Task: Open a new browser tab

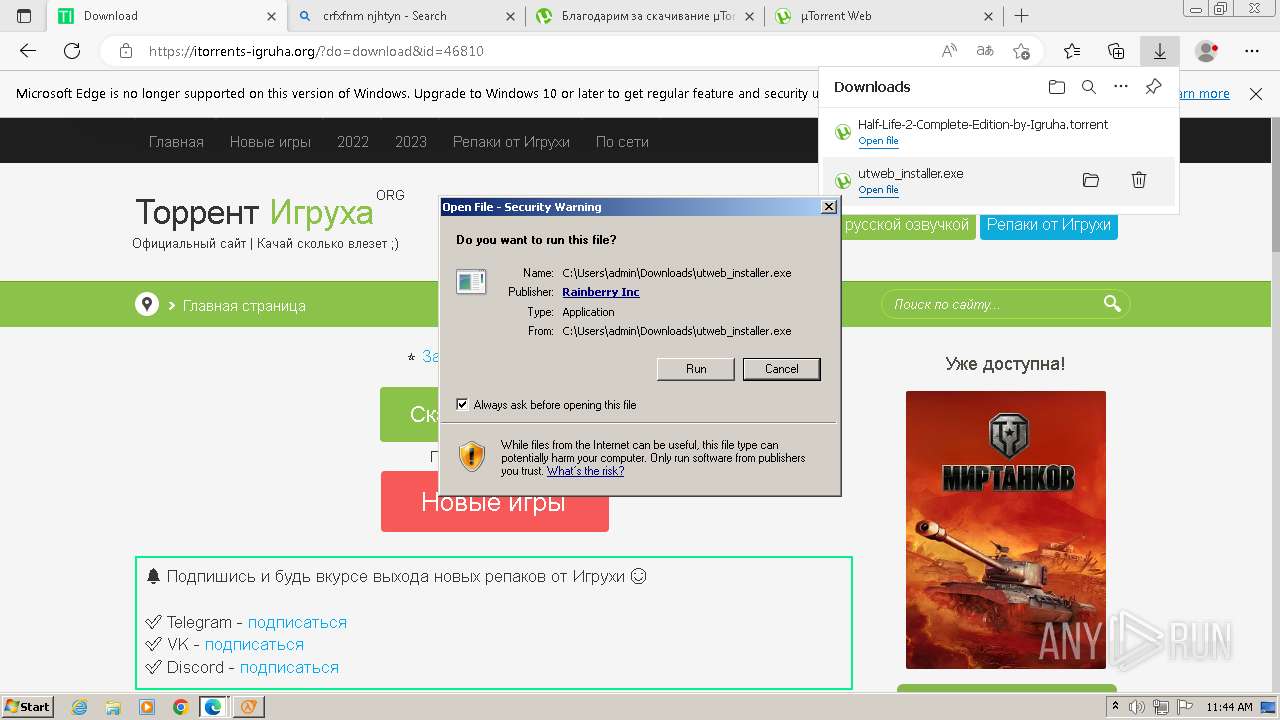Action: (1021, 16)
